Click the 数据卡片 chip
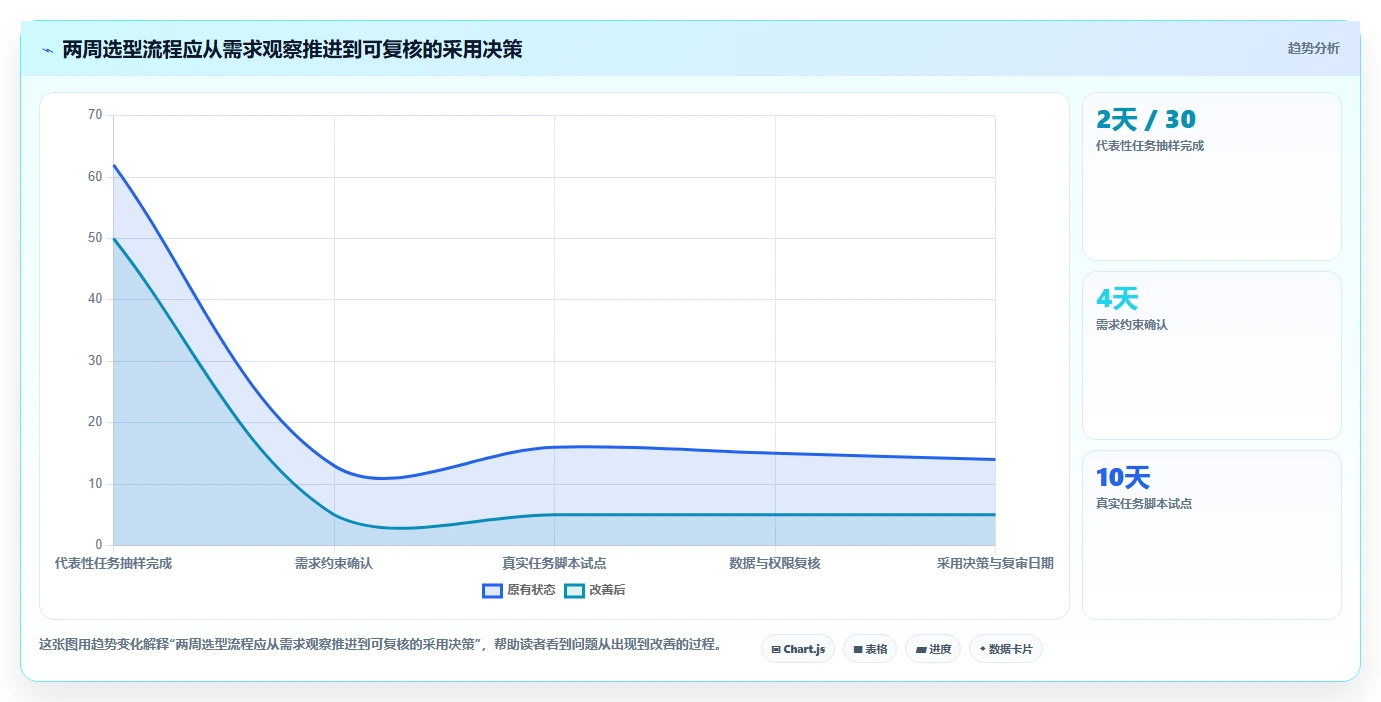 pyautogui.click(x=1006, y=649)
